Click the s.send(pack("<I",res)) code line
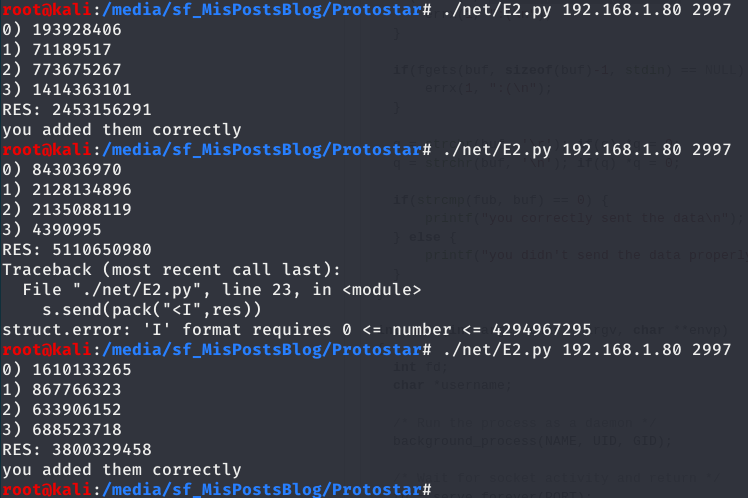 click(x=152, y=310)
